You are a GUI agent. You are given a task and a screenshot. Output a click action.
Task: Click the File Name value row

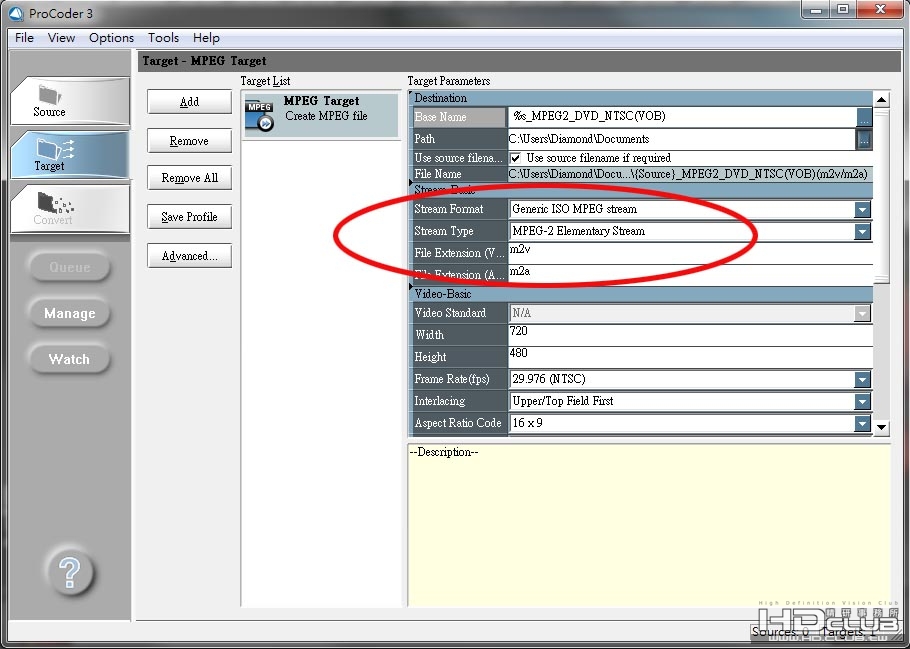[x=691, y=174]
